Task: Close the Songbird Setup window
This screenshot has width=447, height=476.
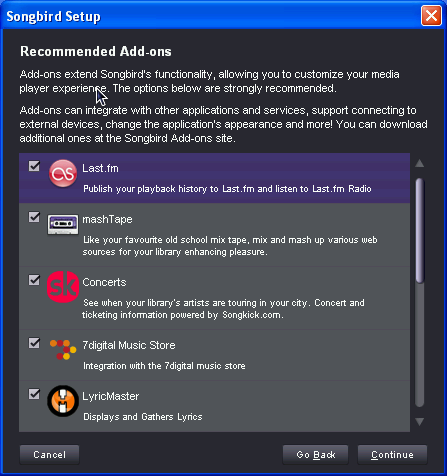Action: pos(431,16)
